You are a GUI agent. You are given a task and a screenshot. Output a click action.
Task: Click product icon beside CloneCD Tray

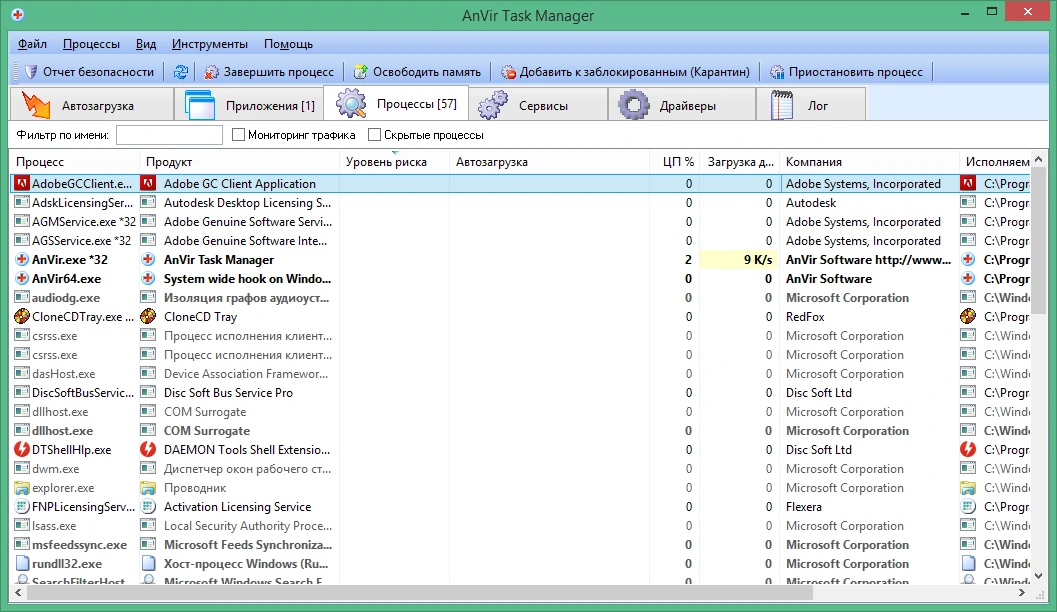[x=148, y=316]
